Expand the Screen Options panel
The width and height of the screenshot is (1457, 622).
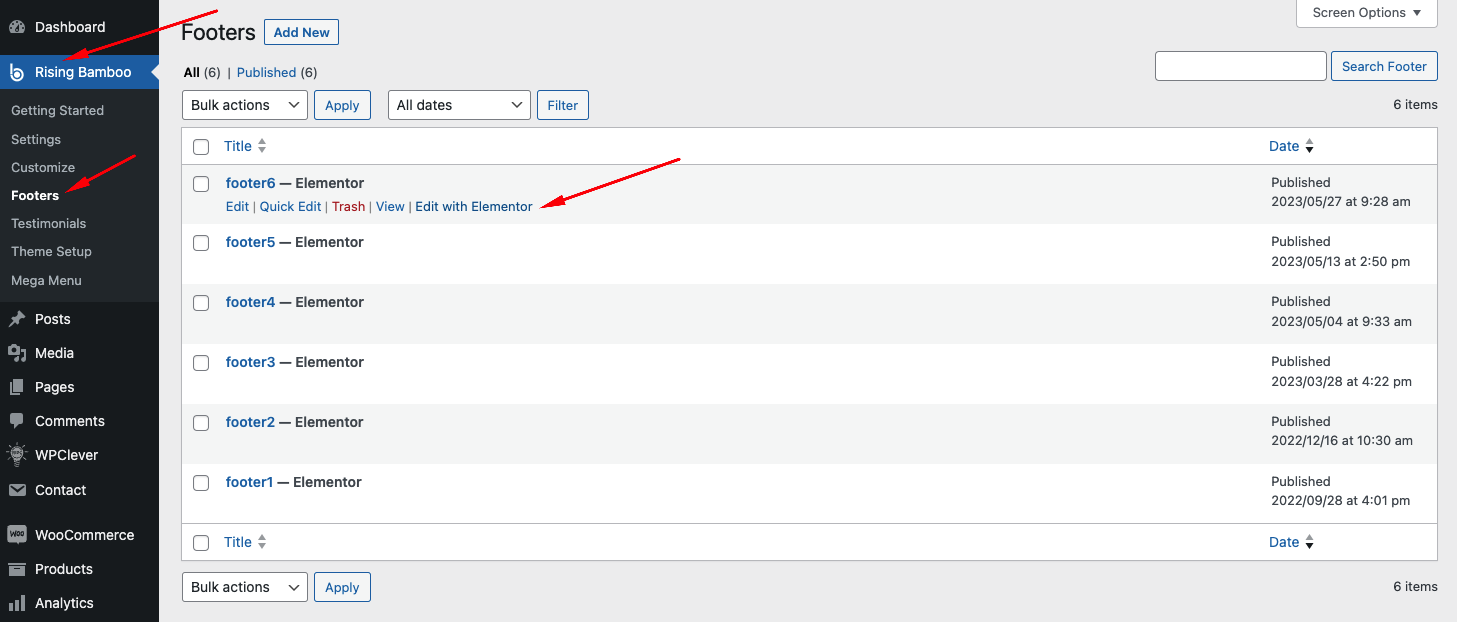1366,13
